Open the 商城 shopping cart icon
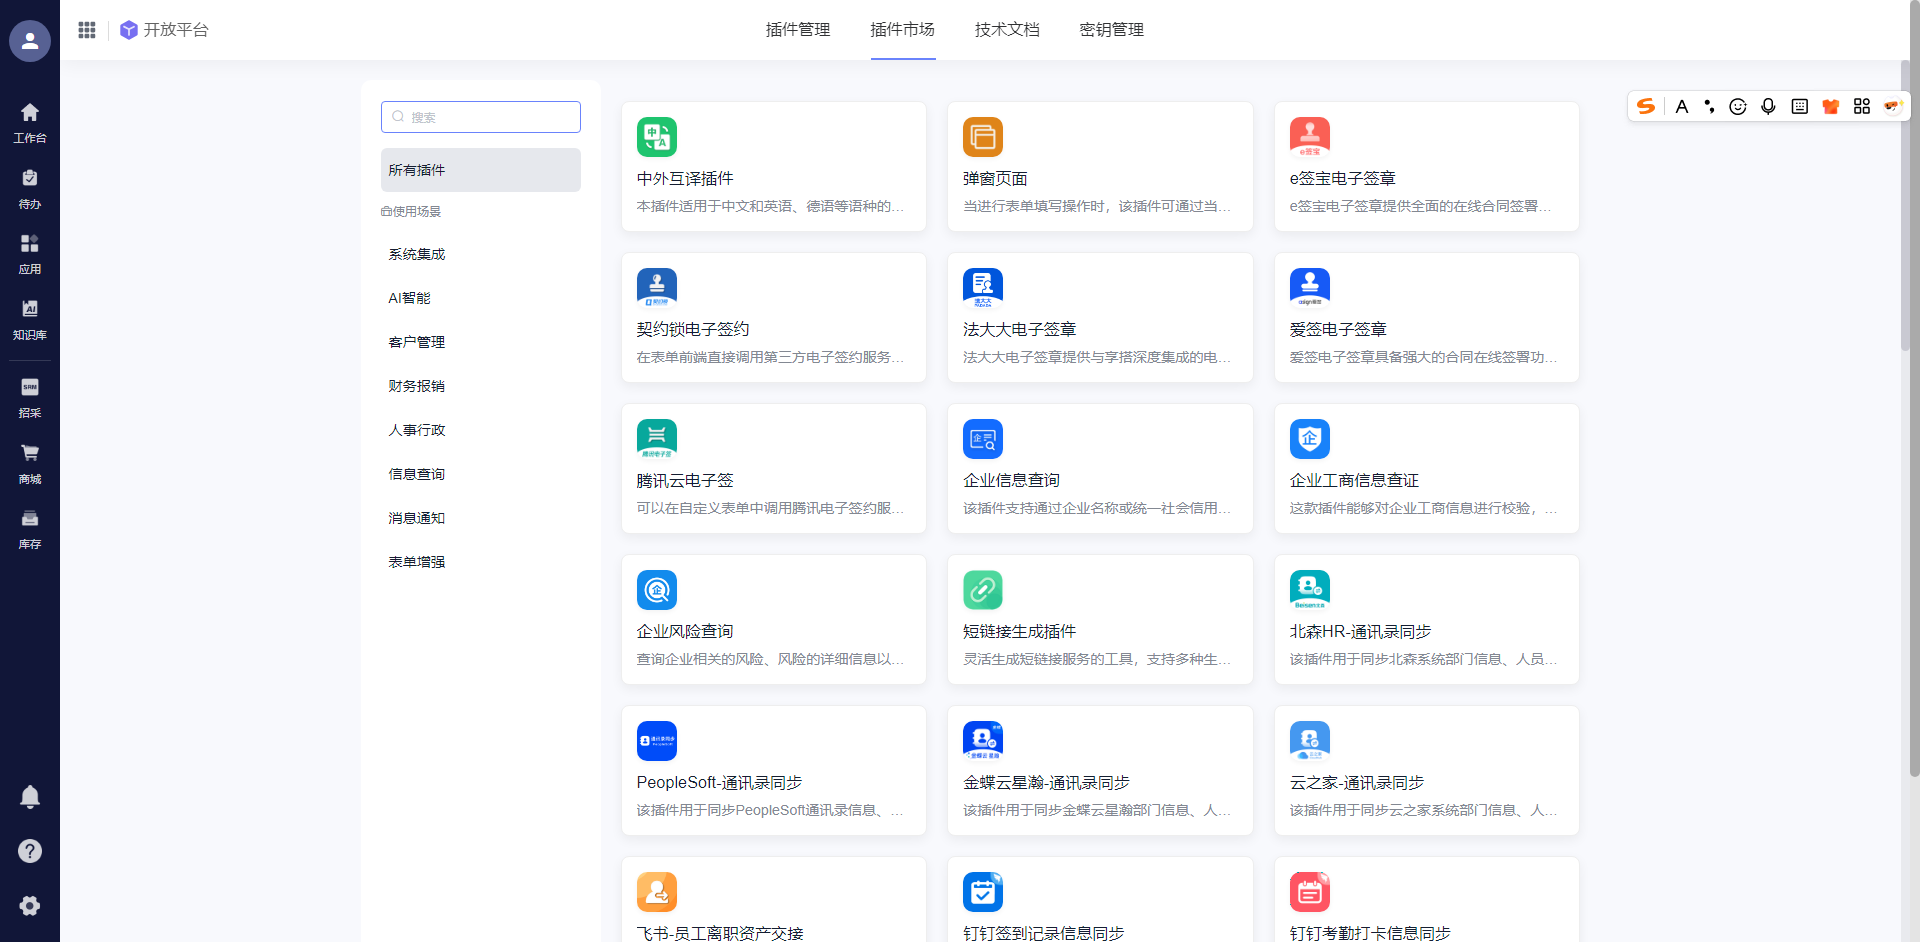1920x942 pixels. (x=30, y=463)
